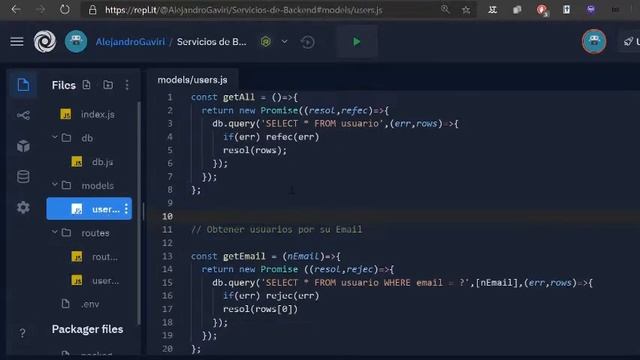Expand the repl info dropdown chevron
The image size is (640, 360).
[x=284, y=42]
